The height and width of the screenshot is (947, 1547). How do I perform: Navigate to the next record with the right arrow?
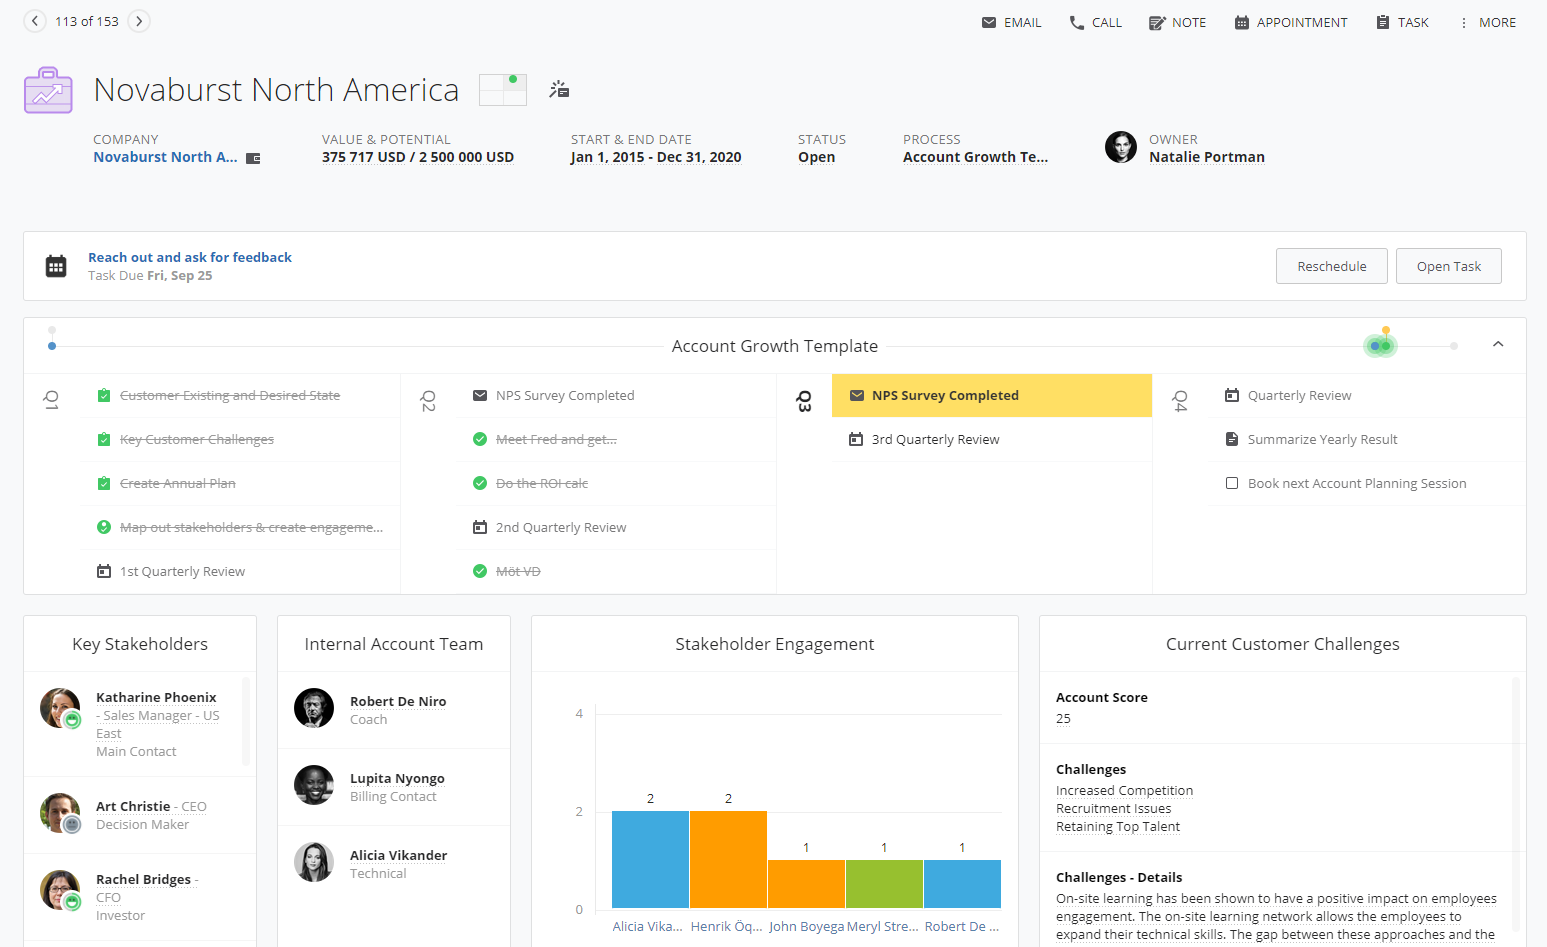(139, 19)
